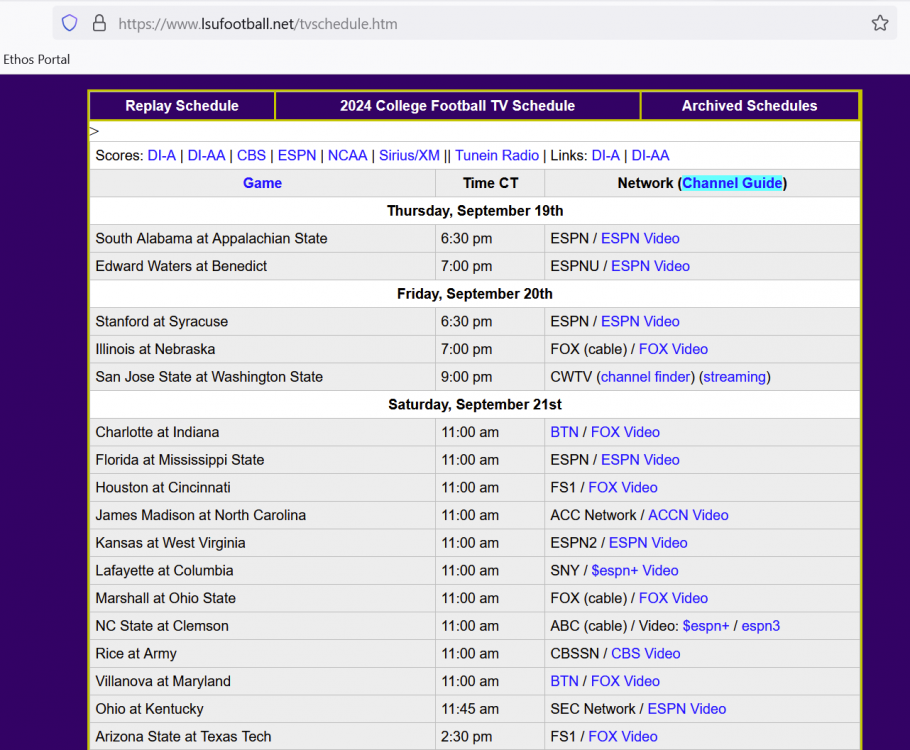Bookmark this page with the star icon

[879, 23]
